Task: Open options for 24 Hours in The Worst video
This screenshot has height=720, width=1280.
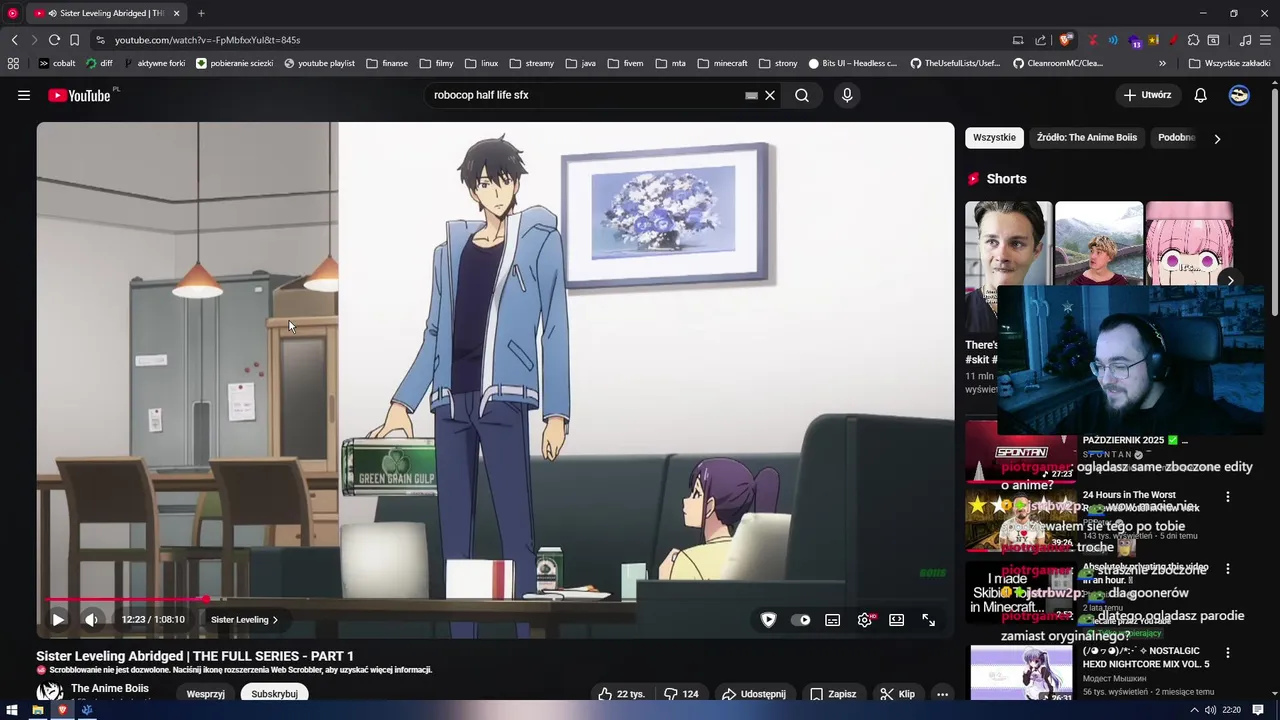Action: [1228, 497]
